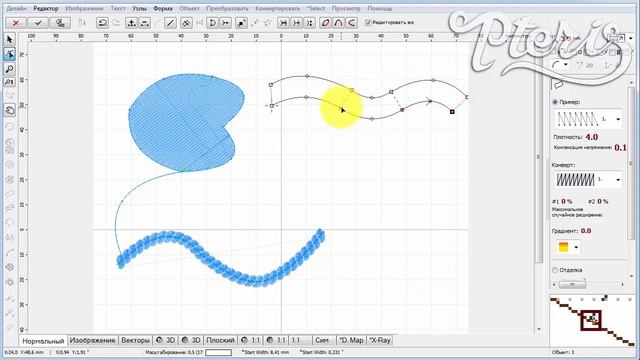The height and width of the screenshot is (360, 640).
Task: Click the checkmark apply button
Action: click(38, 23)
